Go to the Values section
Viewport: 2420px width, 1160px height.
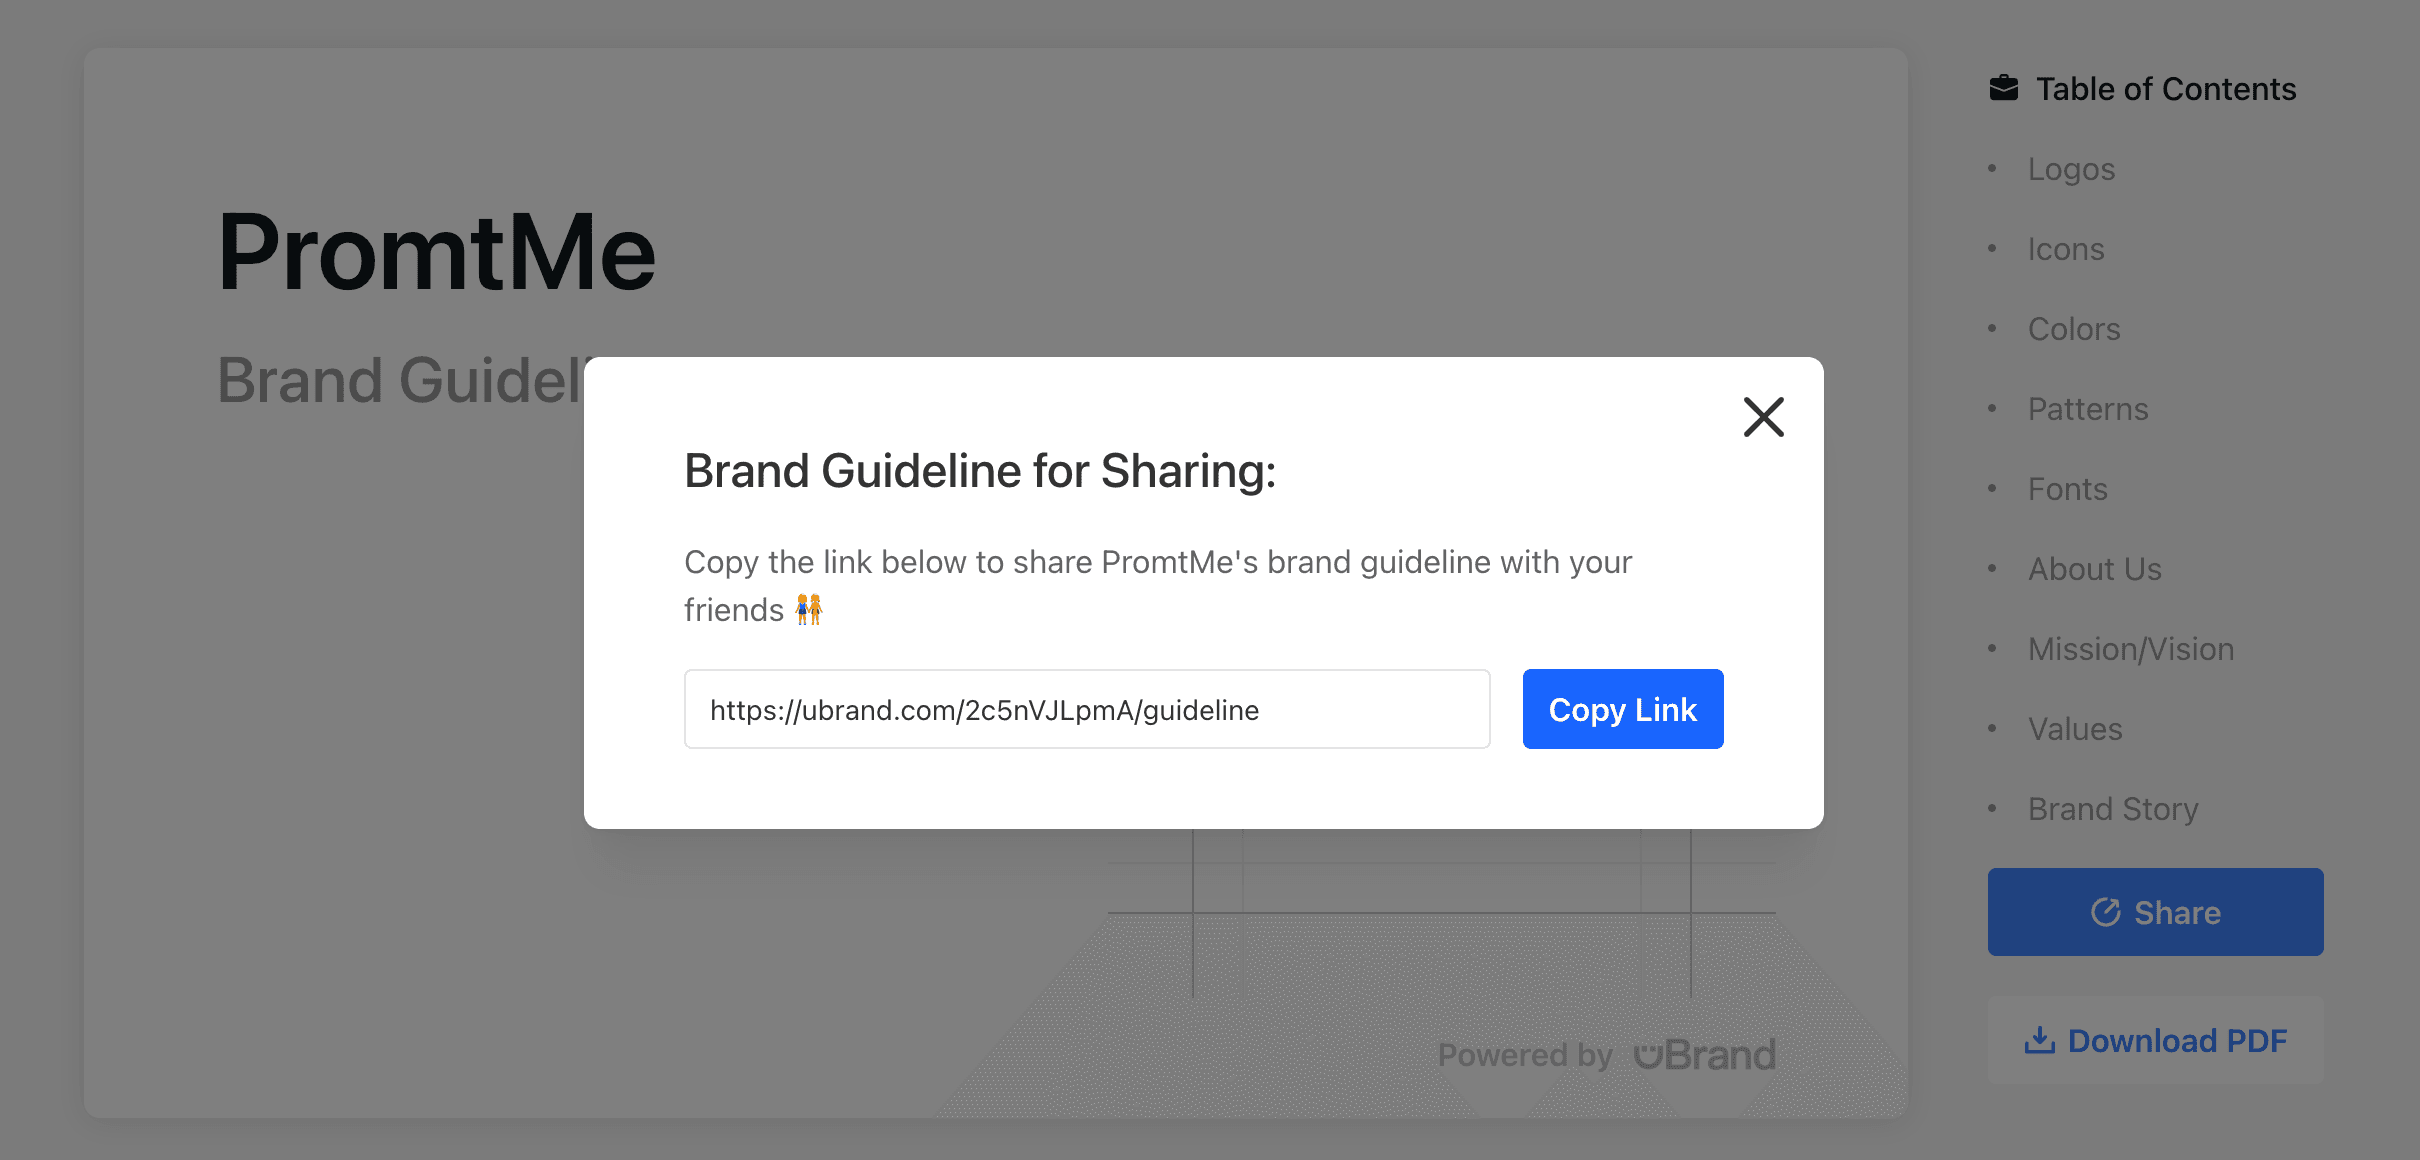tap(2075, 729)
